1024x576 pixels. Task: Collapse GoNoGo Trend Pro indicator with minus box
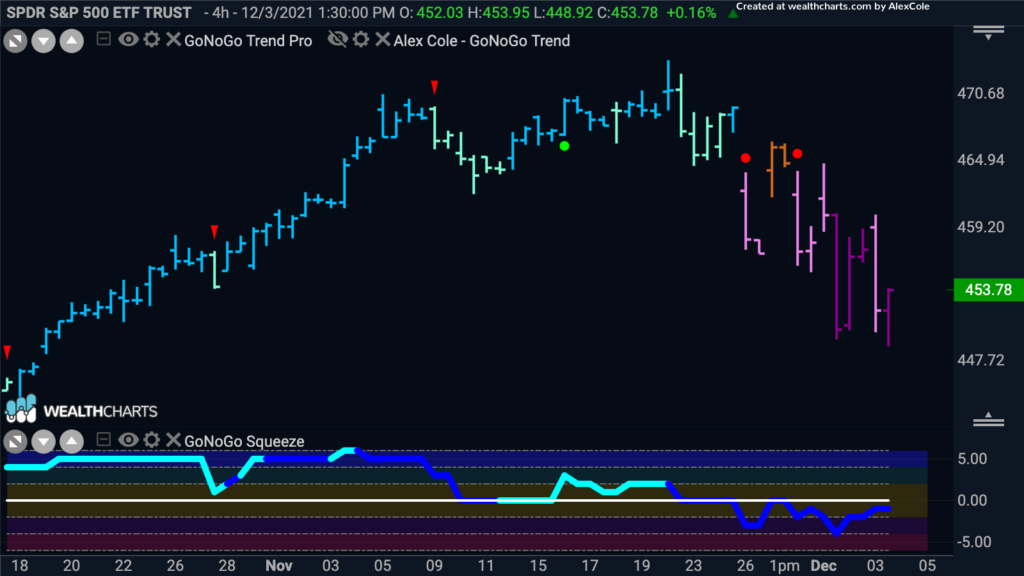(103, 39)
